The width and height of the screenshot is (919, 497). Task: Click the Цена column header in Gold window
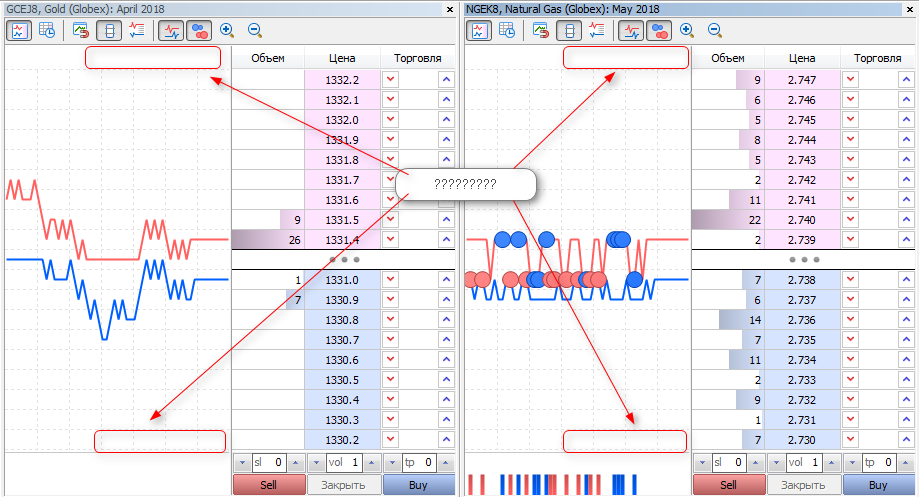(x=342, y=58)
